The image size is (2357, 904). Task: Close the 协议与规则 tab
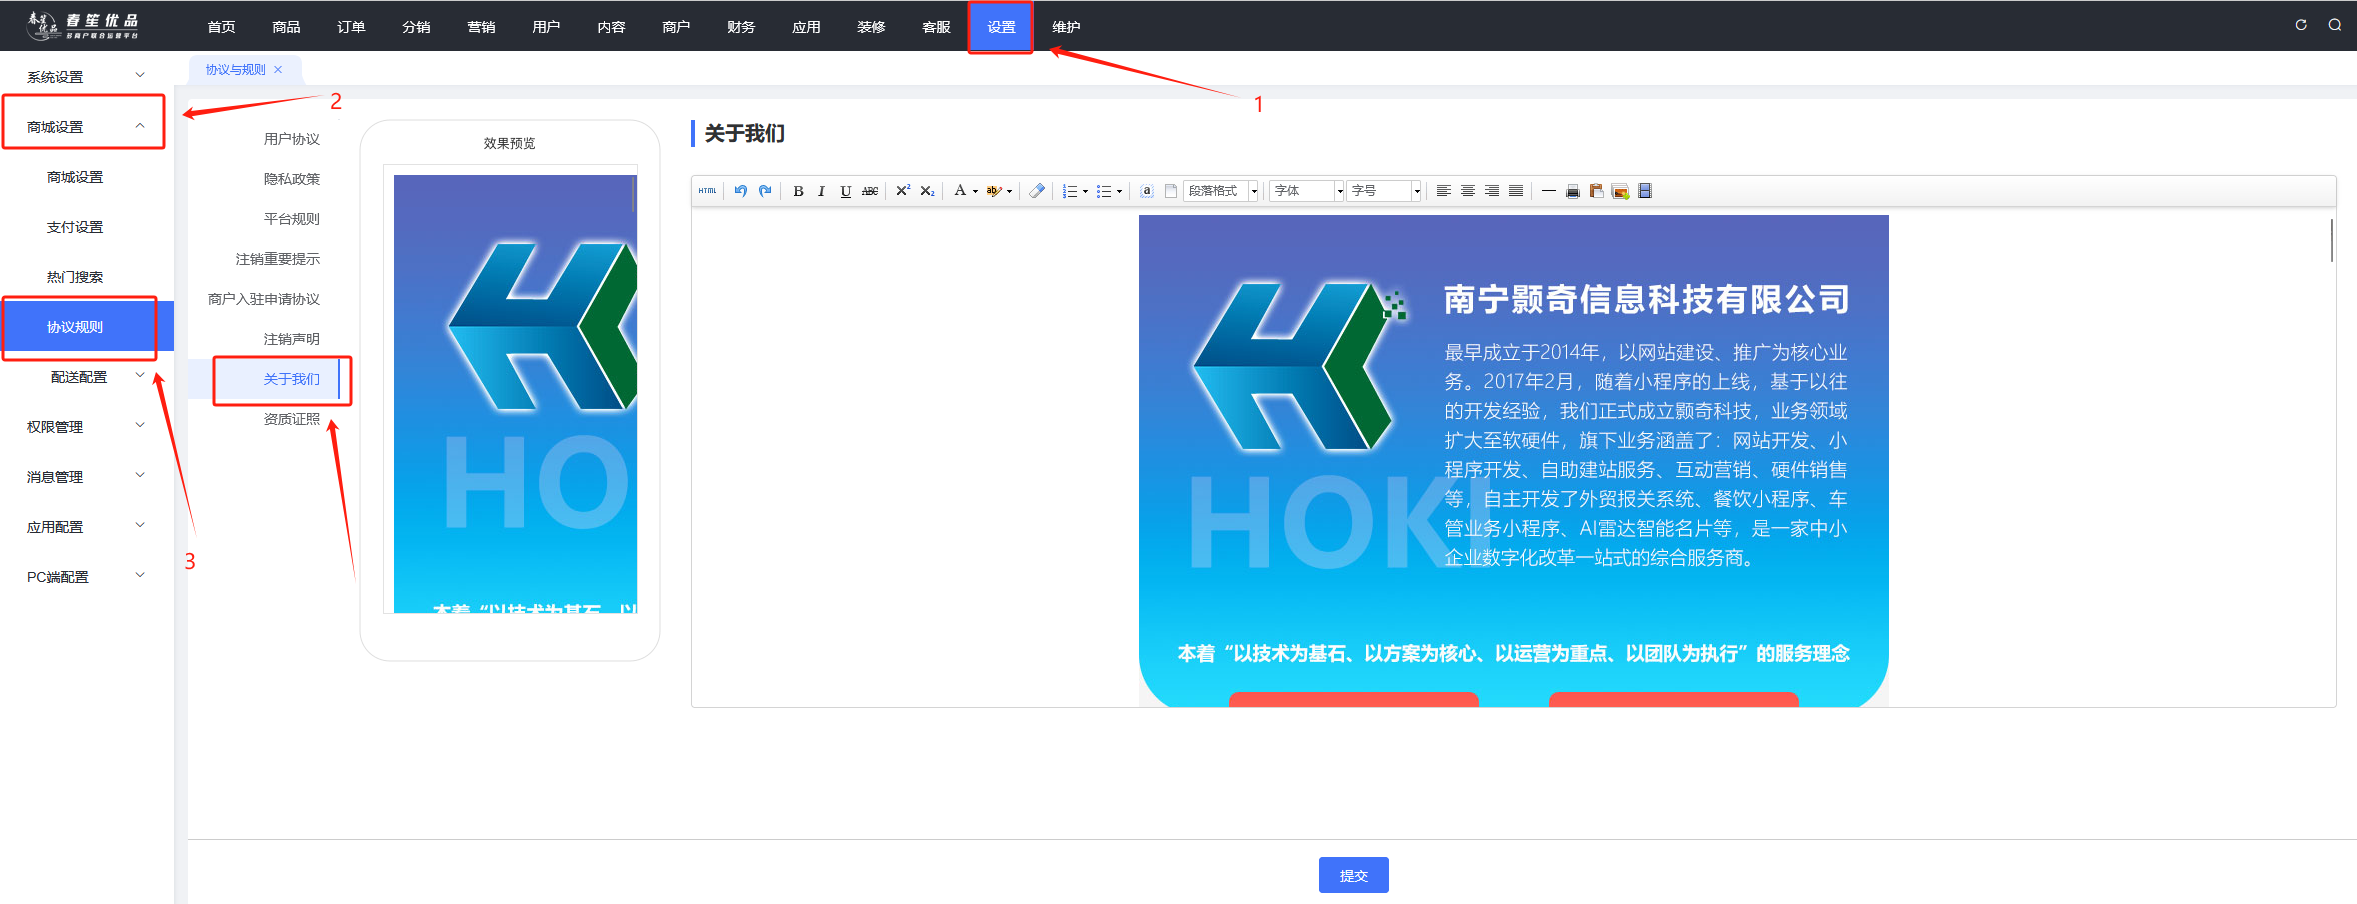[278, 70]
